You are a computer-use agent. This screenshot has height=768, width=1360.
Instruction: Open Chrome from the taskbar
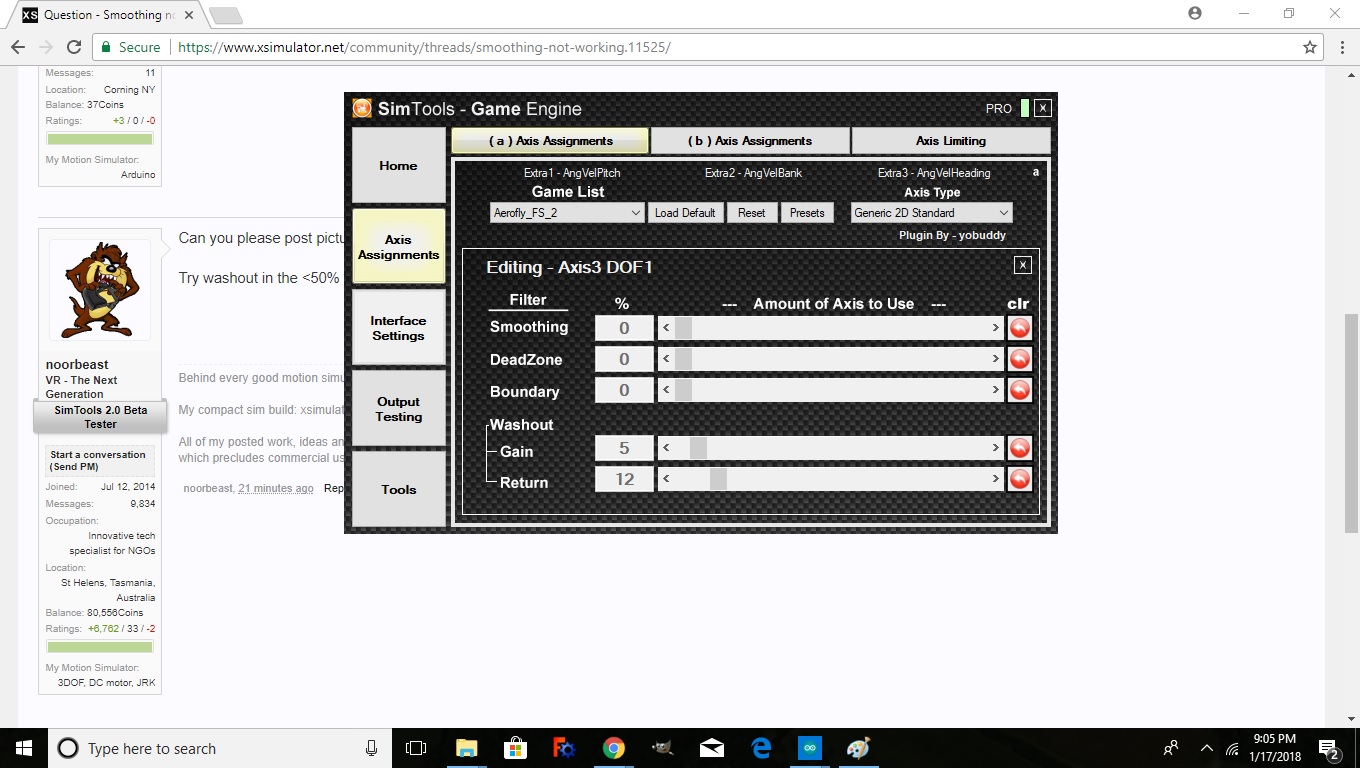point(613,748)
